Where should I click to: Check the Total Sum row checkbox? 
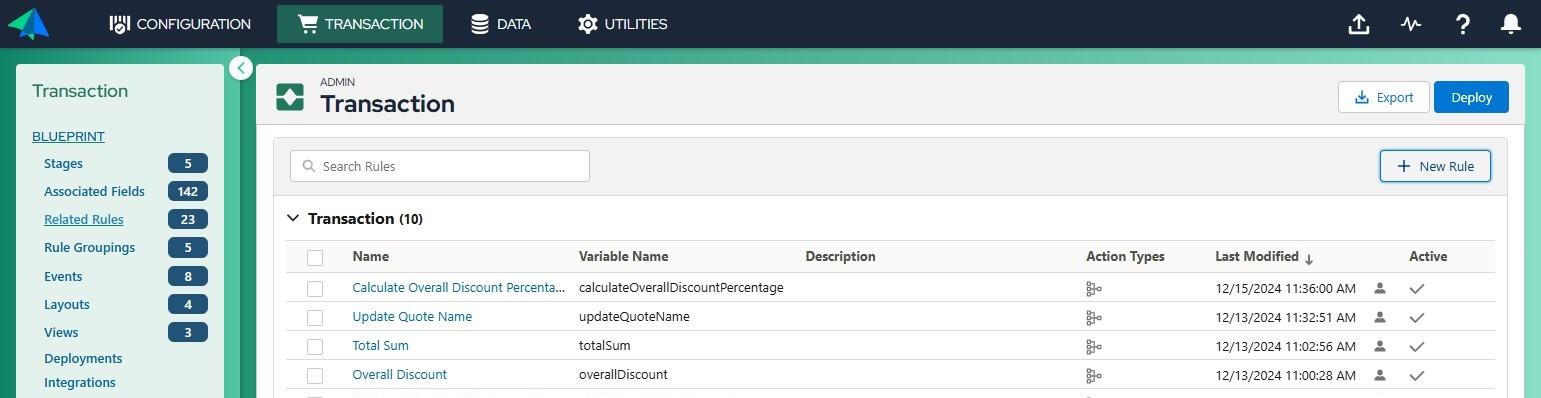point(315,346)
